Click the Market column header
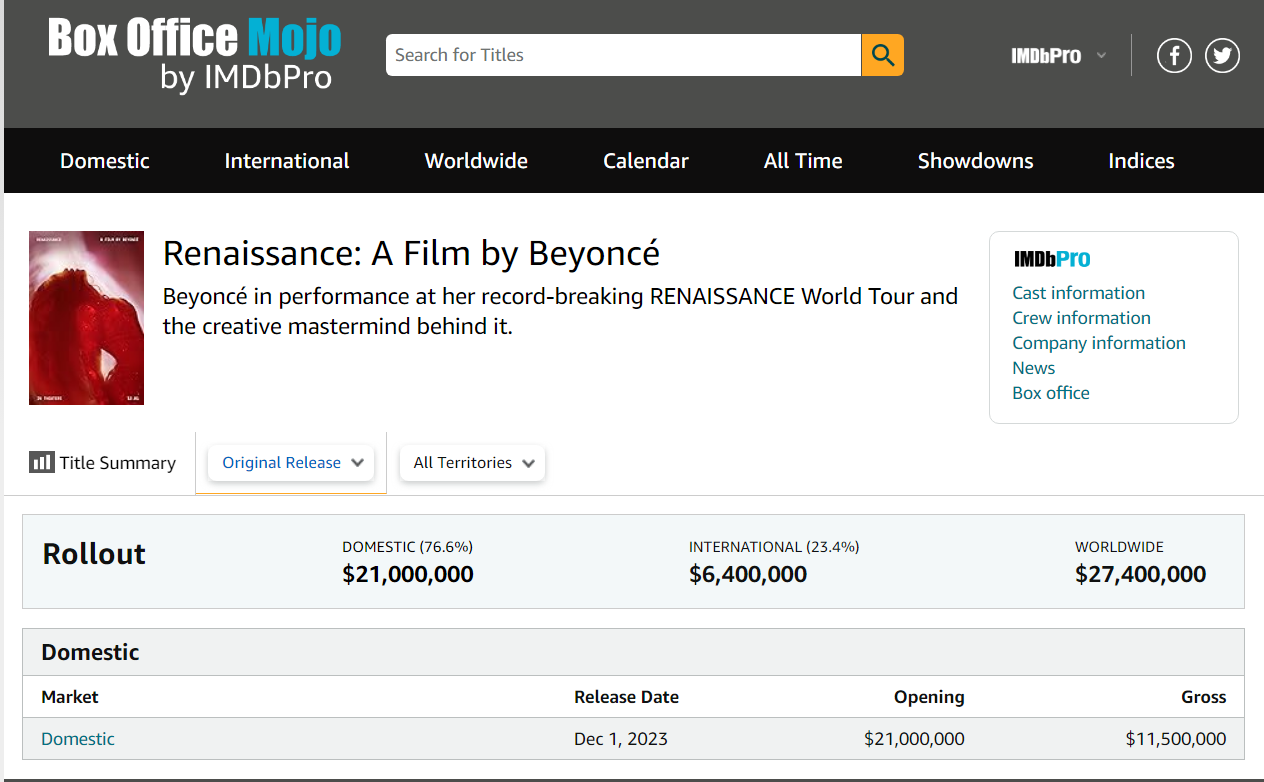Image resolution: width=1264 pixels, height=782 pixels. point(70,697)
